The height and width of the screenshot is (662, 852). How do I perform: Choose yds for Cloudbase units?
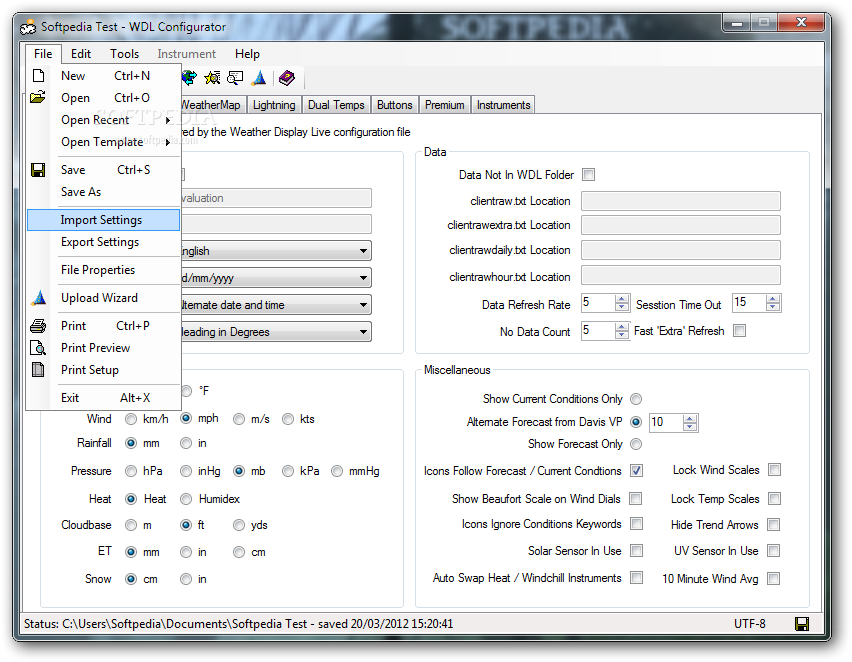pyautogui.click(x=239, y=524)
